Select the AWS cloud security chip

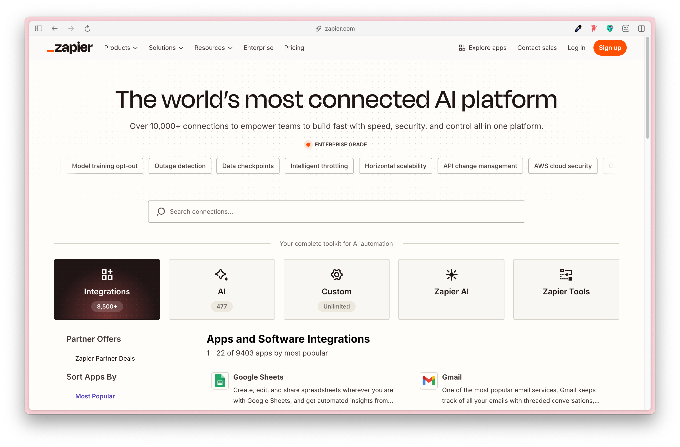(x=563, y=166)
